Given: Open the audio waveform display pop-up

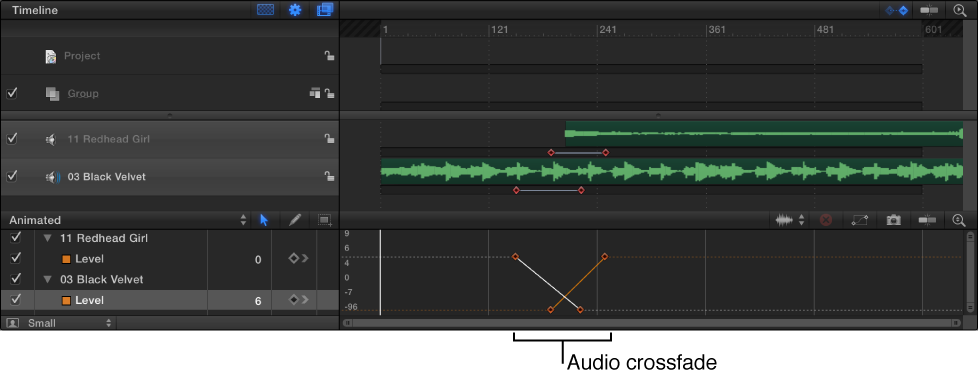Looking at the screenshot, I should (790, 220).
